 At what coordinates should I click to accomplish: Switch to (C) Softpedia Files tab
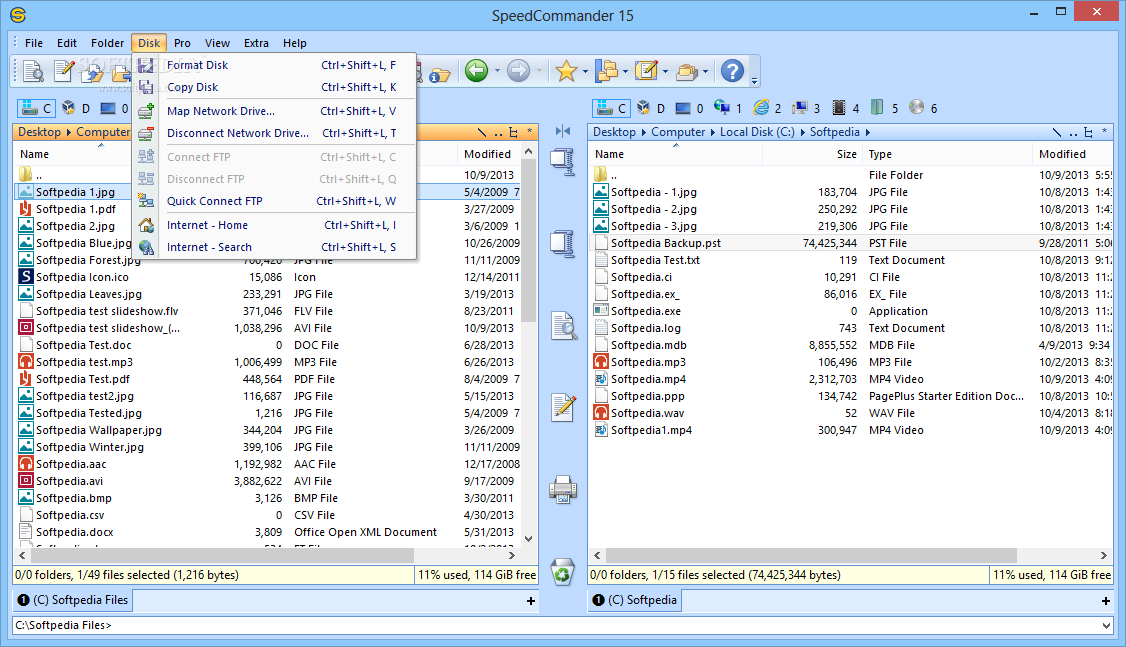click(73, 600)
